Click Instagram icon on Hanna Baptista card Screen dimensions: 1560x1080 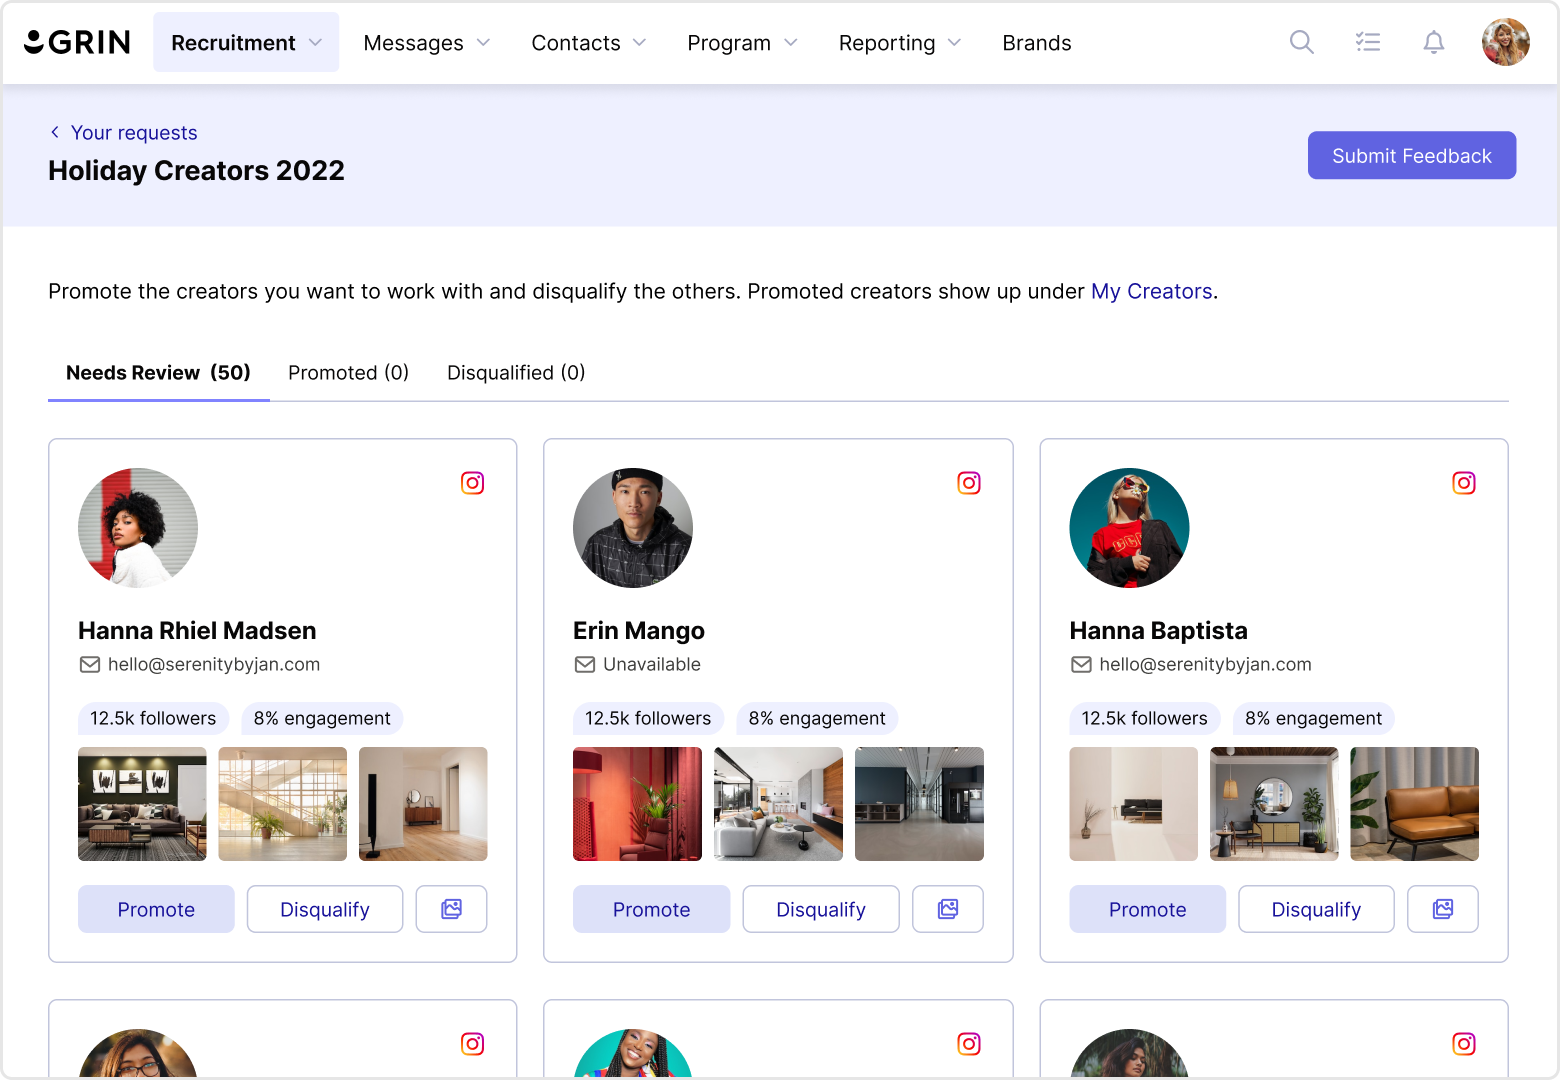[x=1464, y=483]
